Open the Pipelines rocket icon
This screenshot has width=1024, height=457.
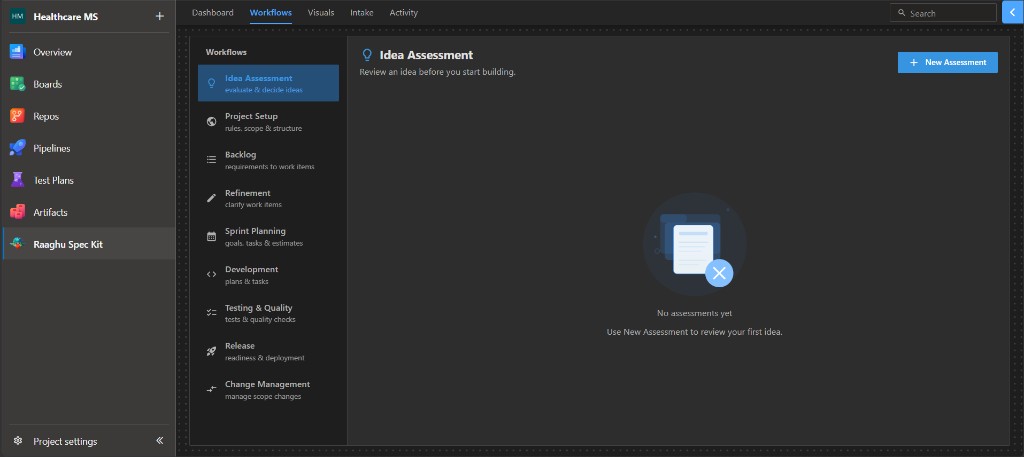pyautogui.click(x=17, y=148)
